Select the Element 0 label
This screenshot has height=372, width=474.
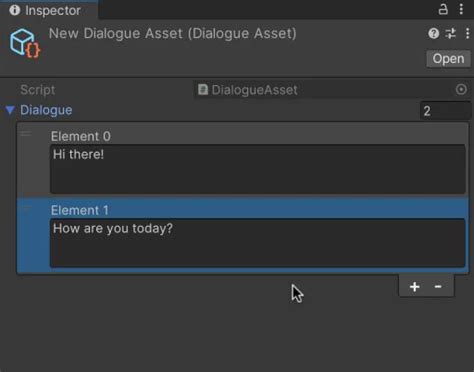tap(81, 136)
